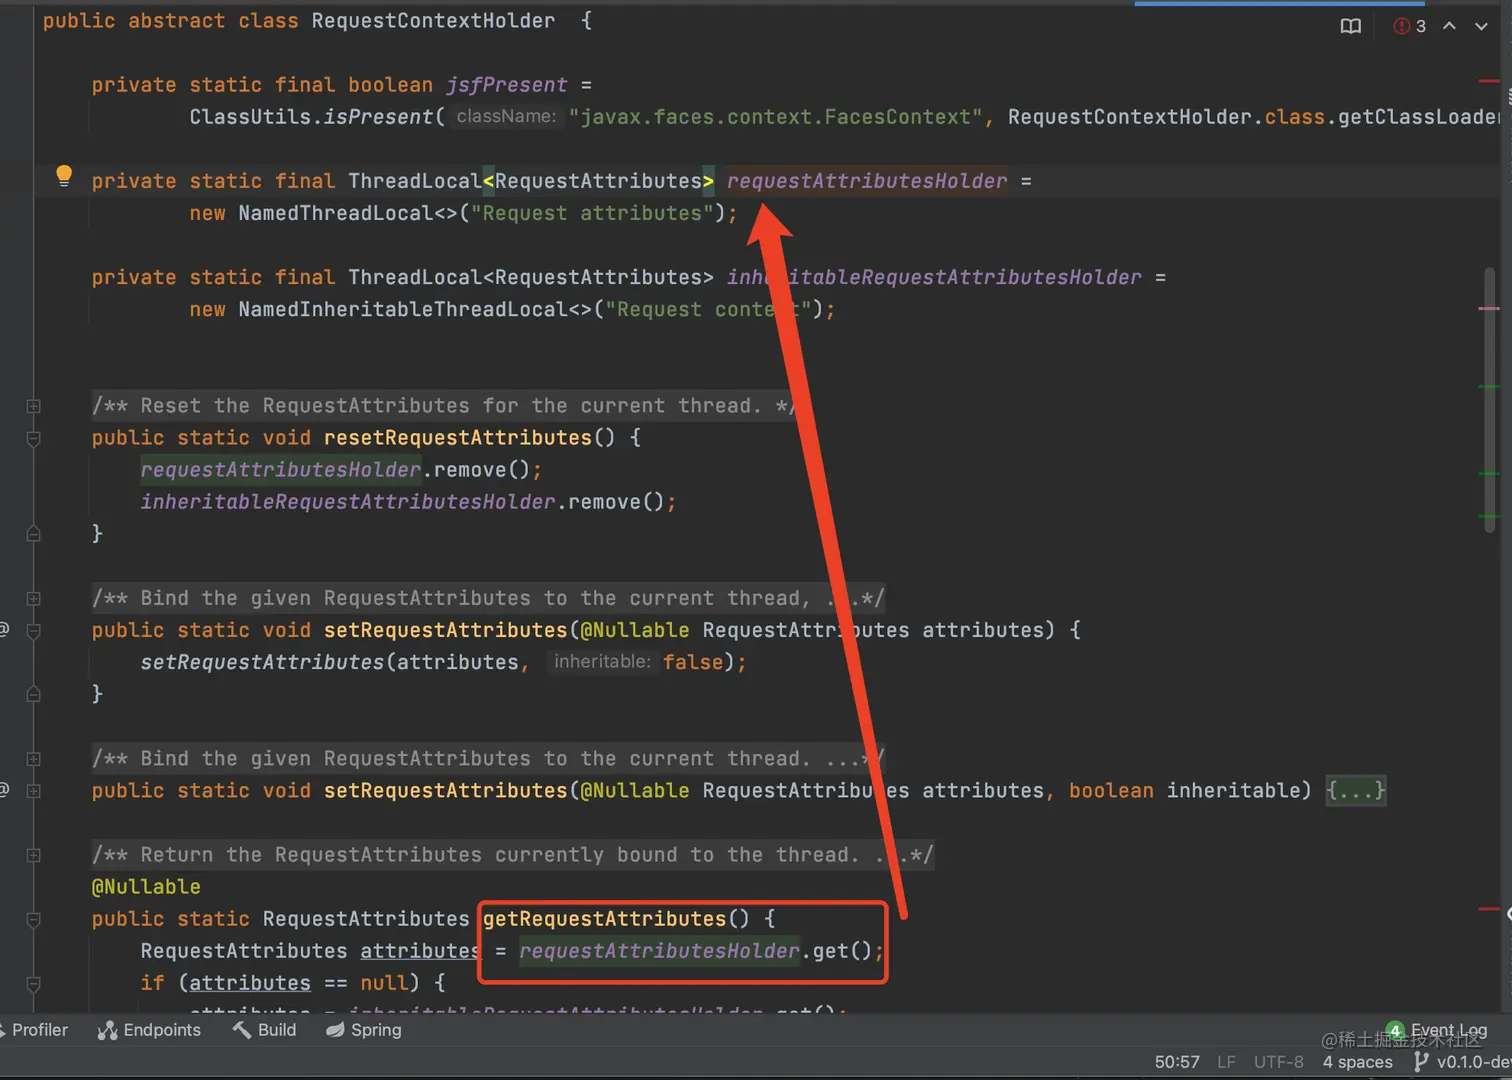This screenshot has width=1512, height=1080.
Task: Click requestAttributesHolder field declaration name
Action: 867,181
